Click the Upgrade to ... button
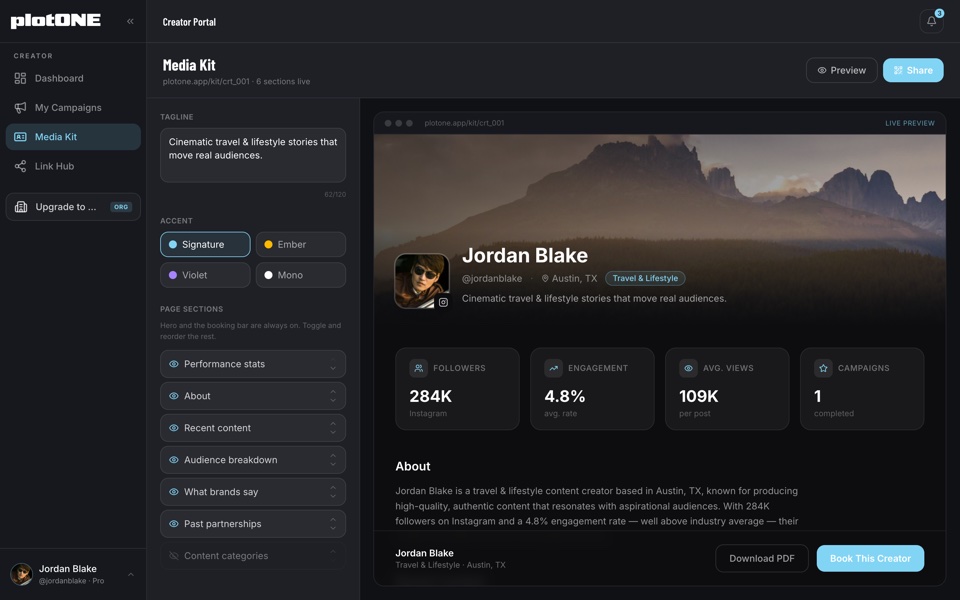 [x=73, y=207]
